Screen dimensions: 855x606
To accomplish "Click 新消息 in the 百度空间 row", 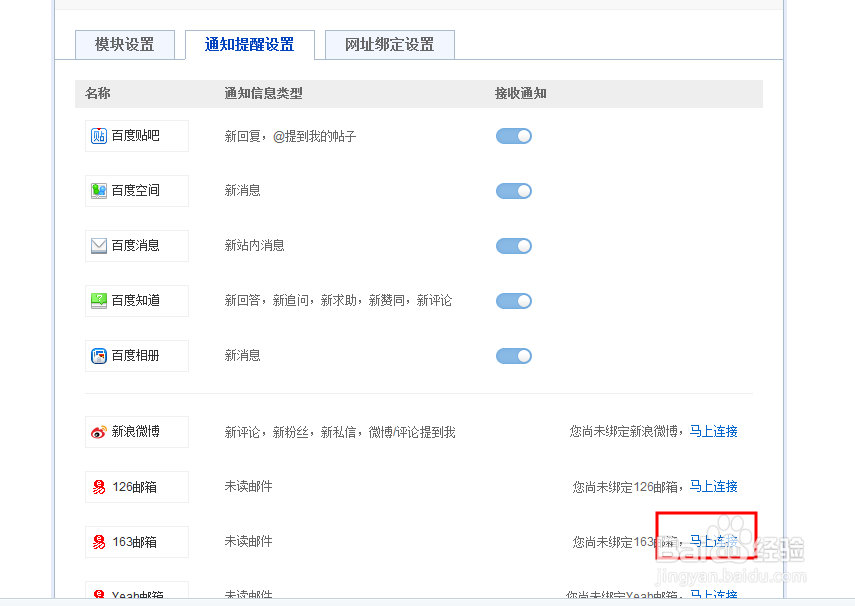I will 242,191.
